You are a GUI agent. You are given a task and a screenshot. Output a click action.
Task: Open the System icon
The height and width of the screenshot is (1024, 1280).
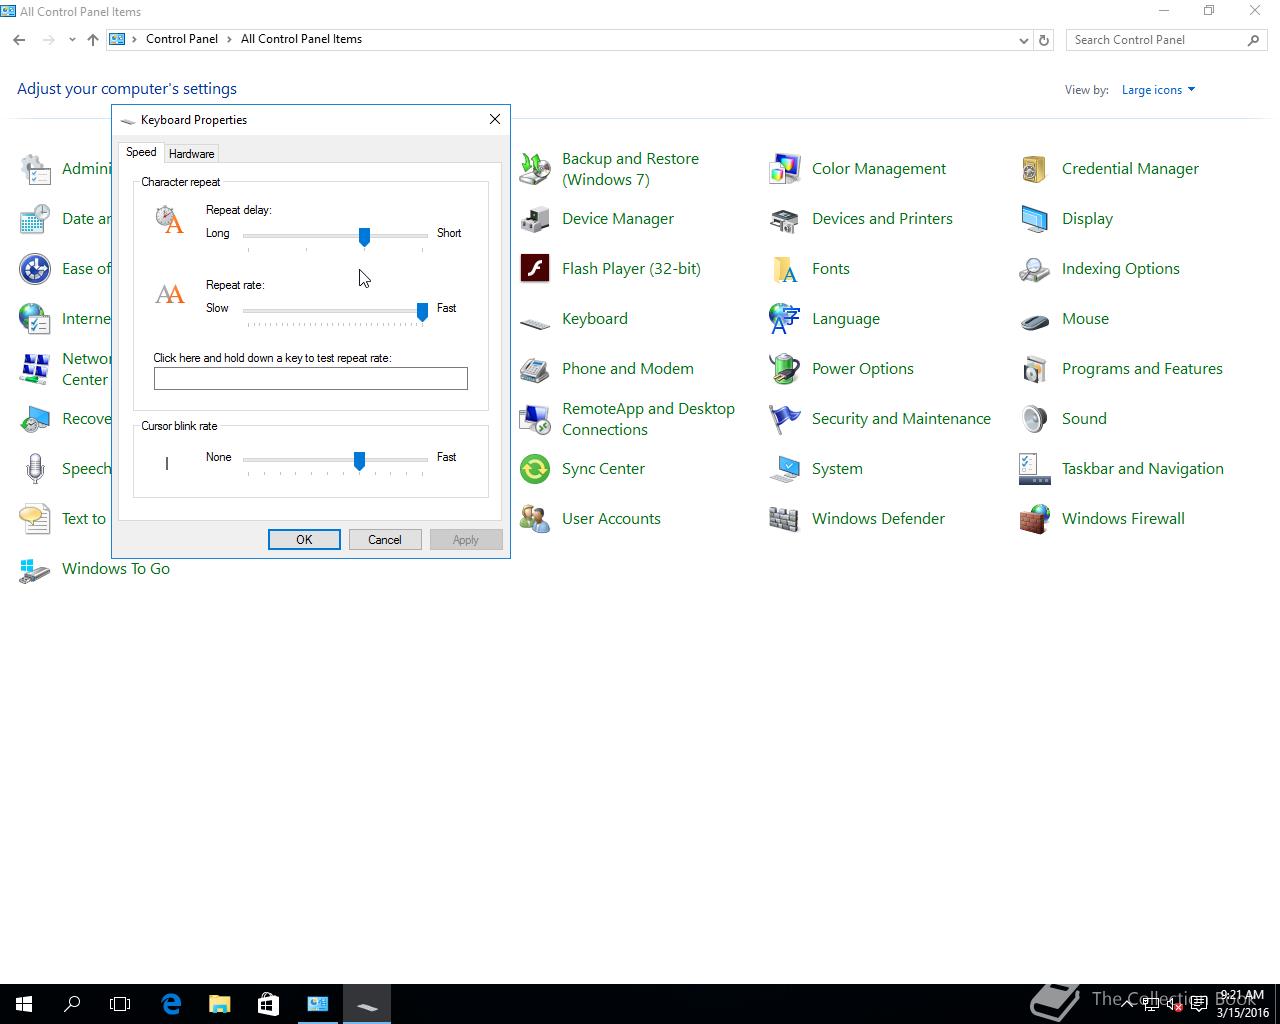(785, 469)
